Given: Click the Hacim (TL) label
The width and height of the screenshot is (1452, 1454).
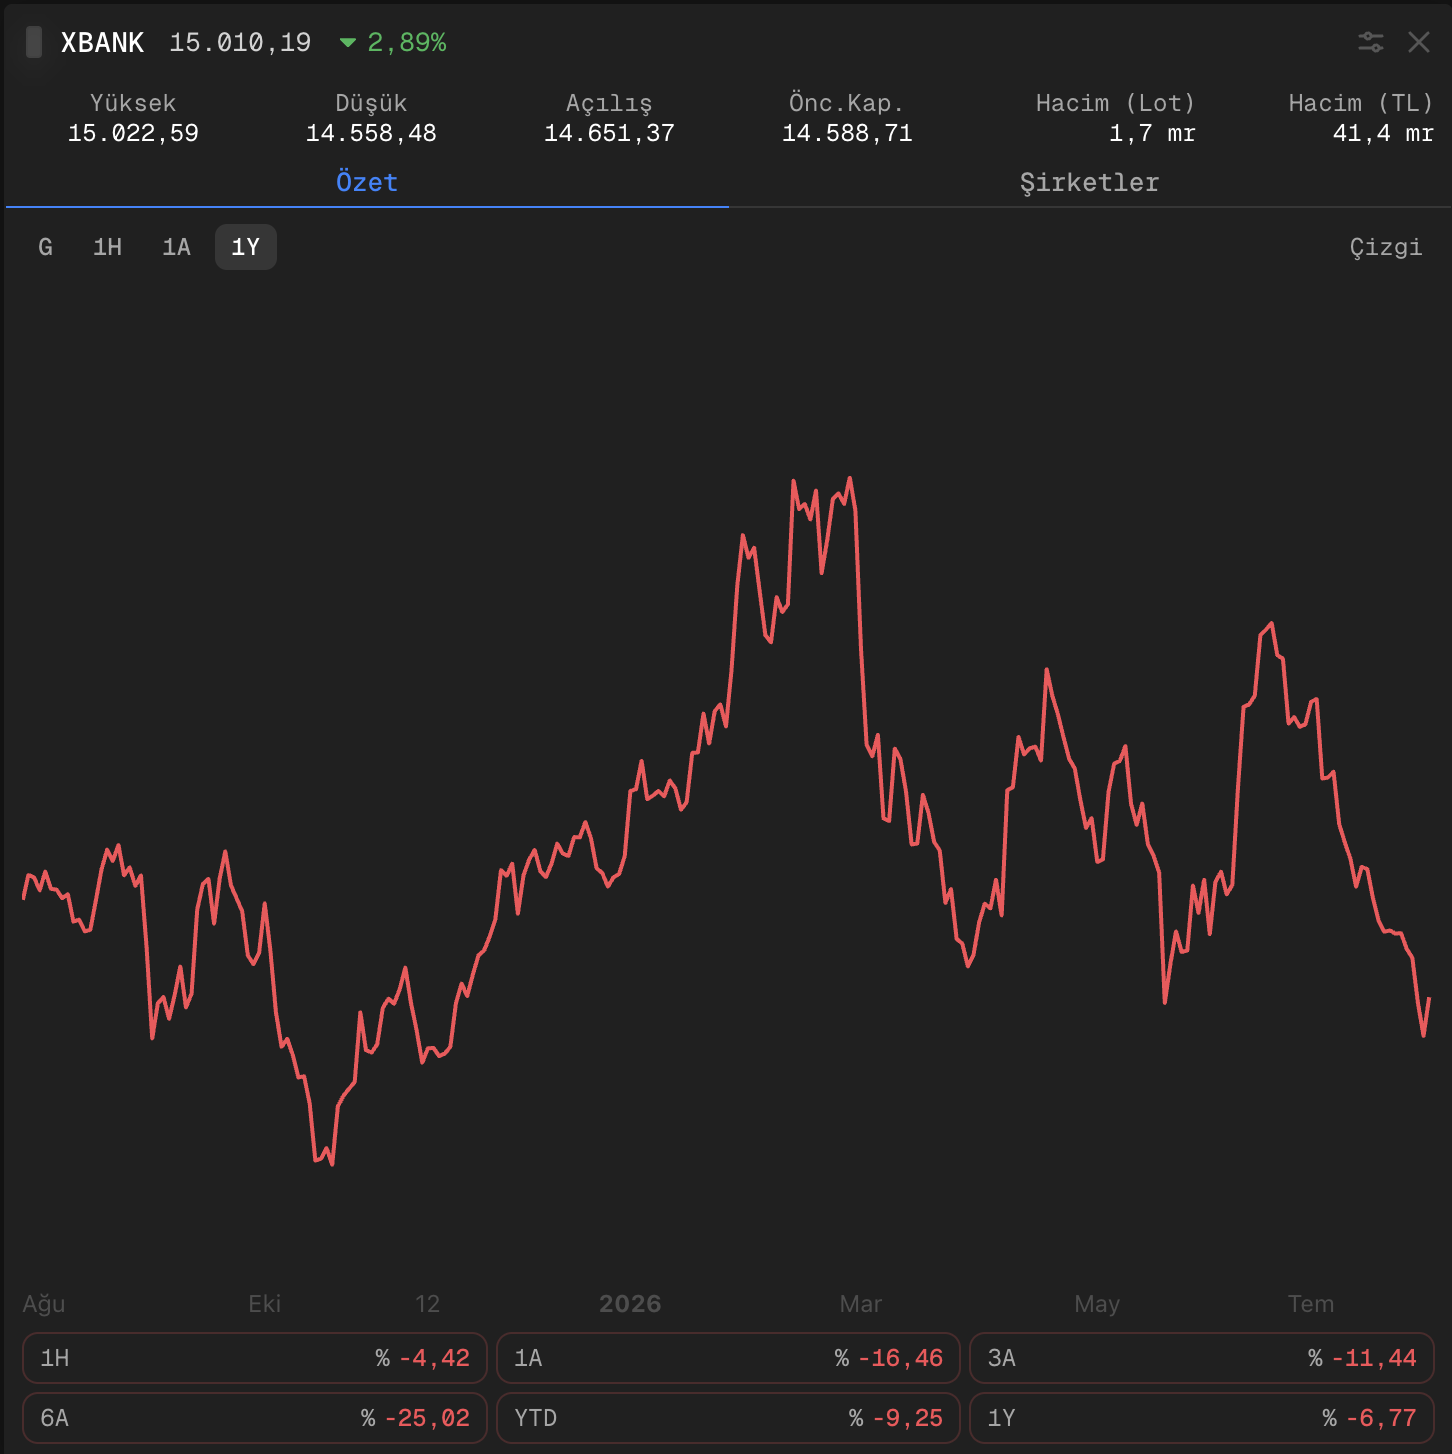Looking at the screenshot, I should point(1361,103).
